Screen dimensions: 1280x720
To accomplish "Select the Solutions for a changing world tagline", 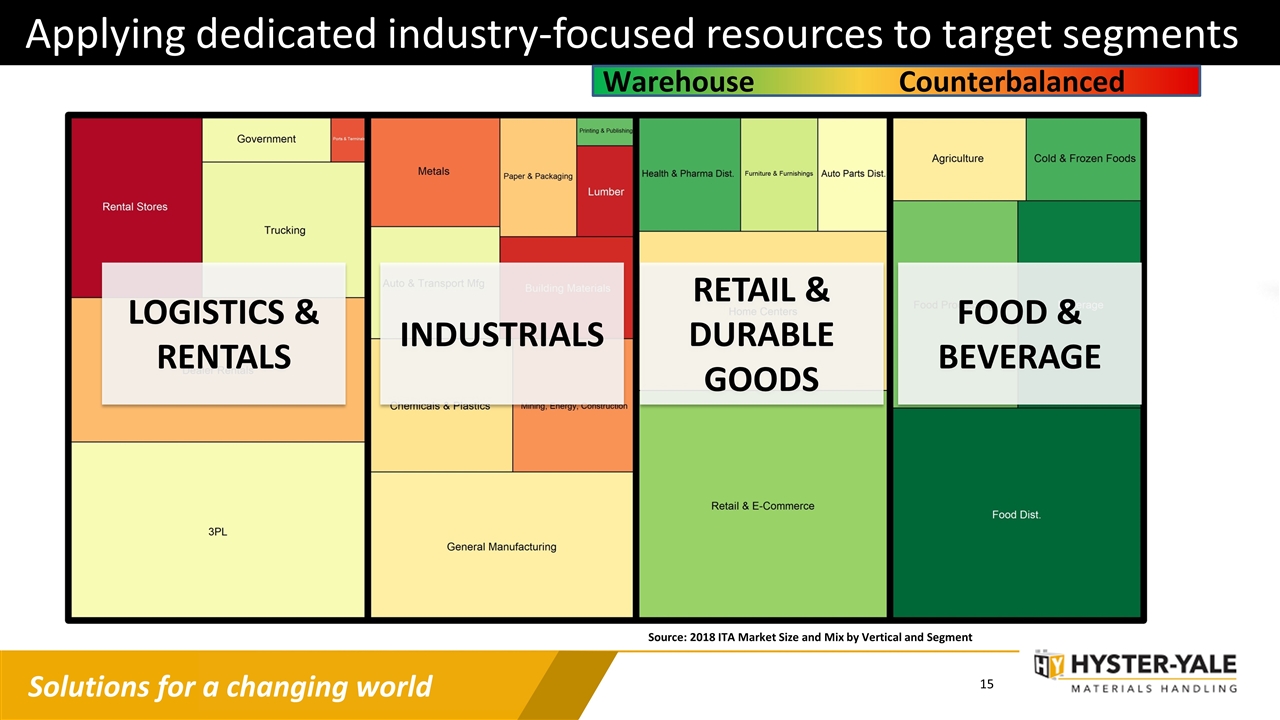I will pyautogui.click(x=230, y=687).
